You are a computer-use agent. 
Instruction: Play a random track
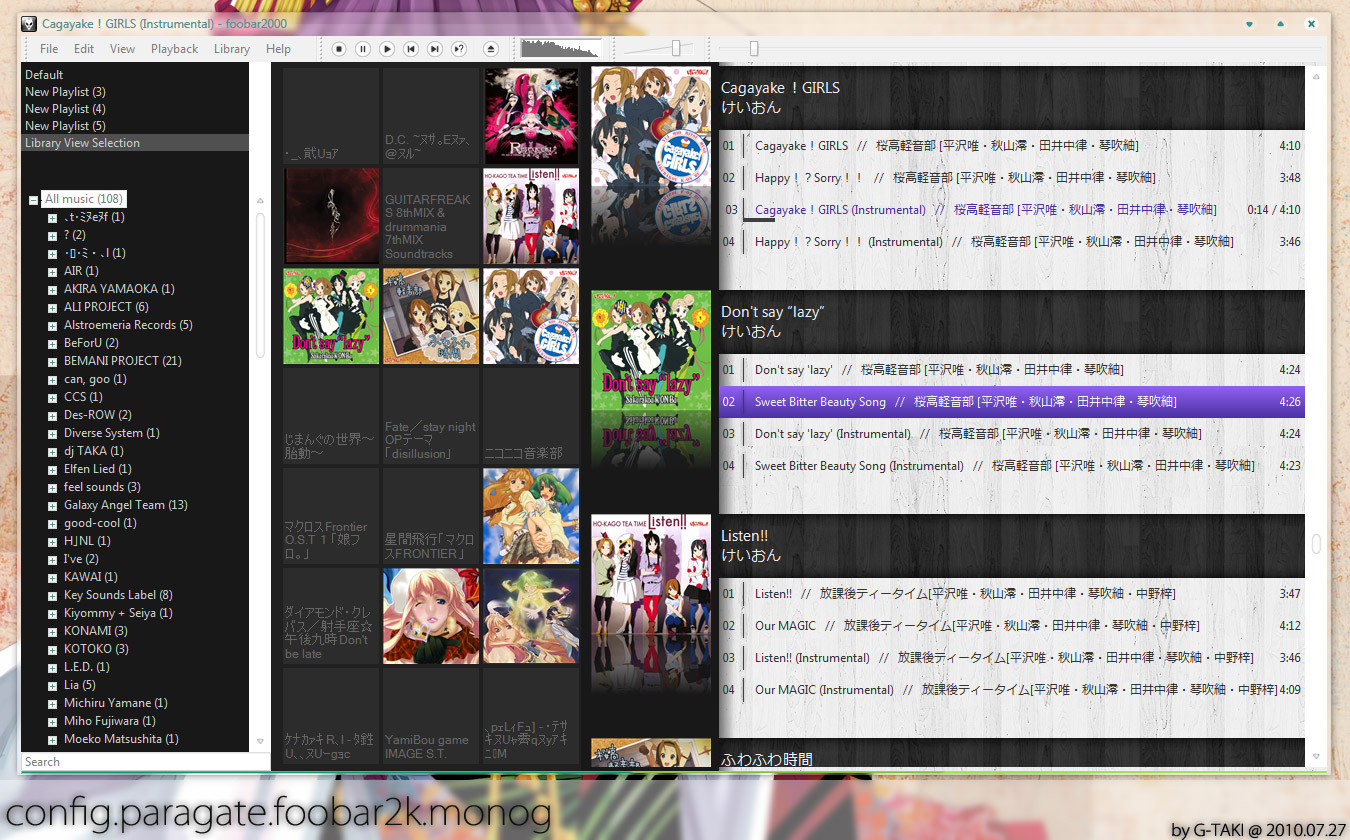click(x=459, y=48)
